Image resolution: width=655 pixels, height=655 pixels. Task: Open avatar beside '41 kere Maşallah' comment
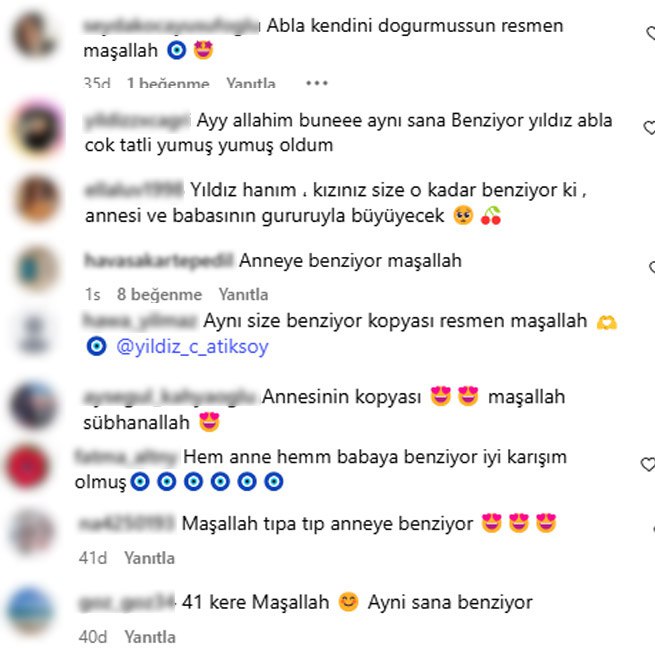click(x=30, y=610)
